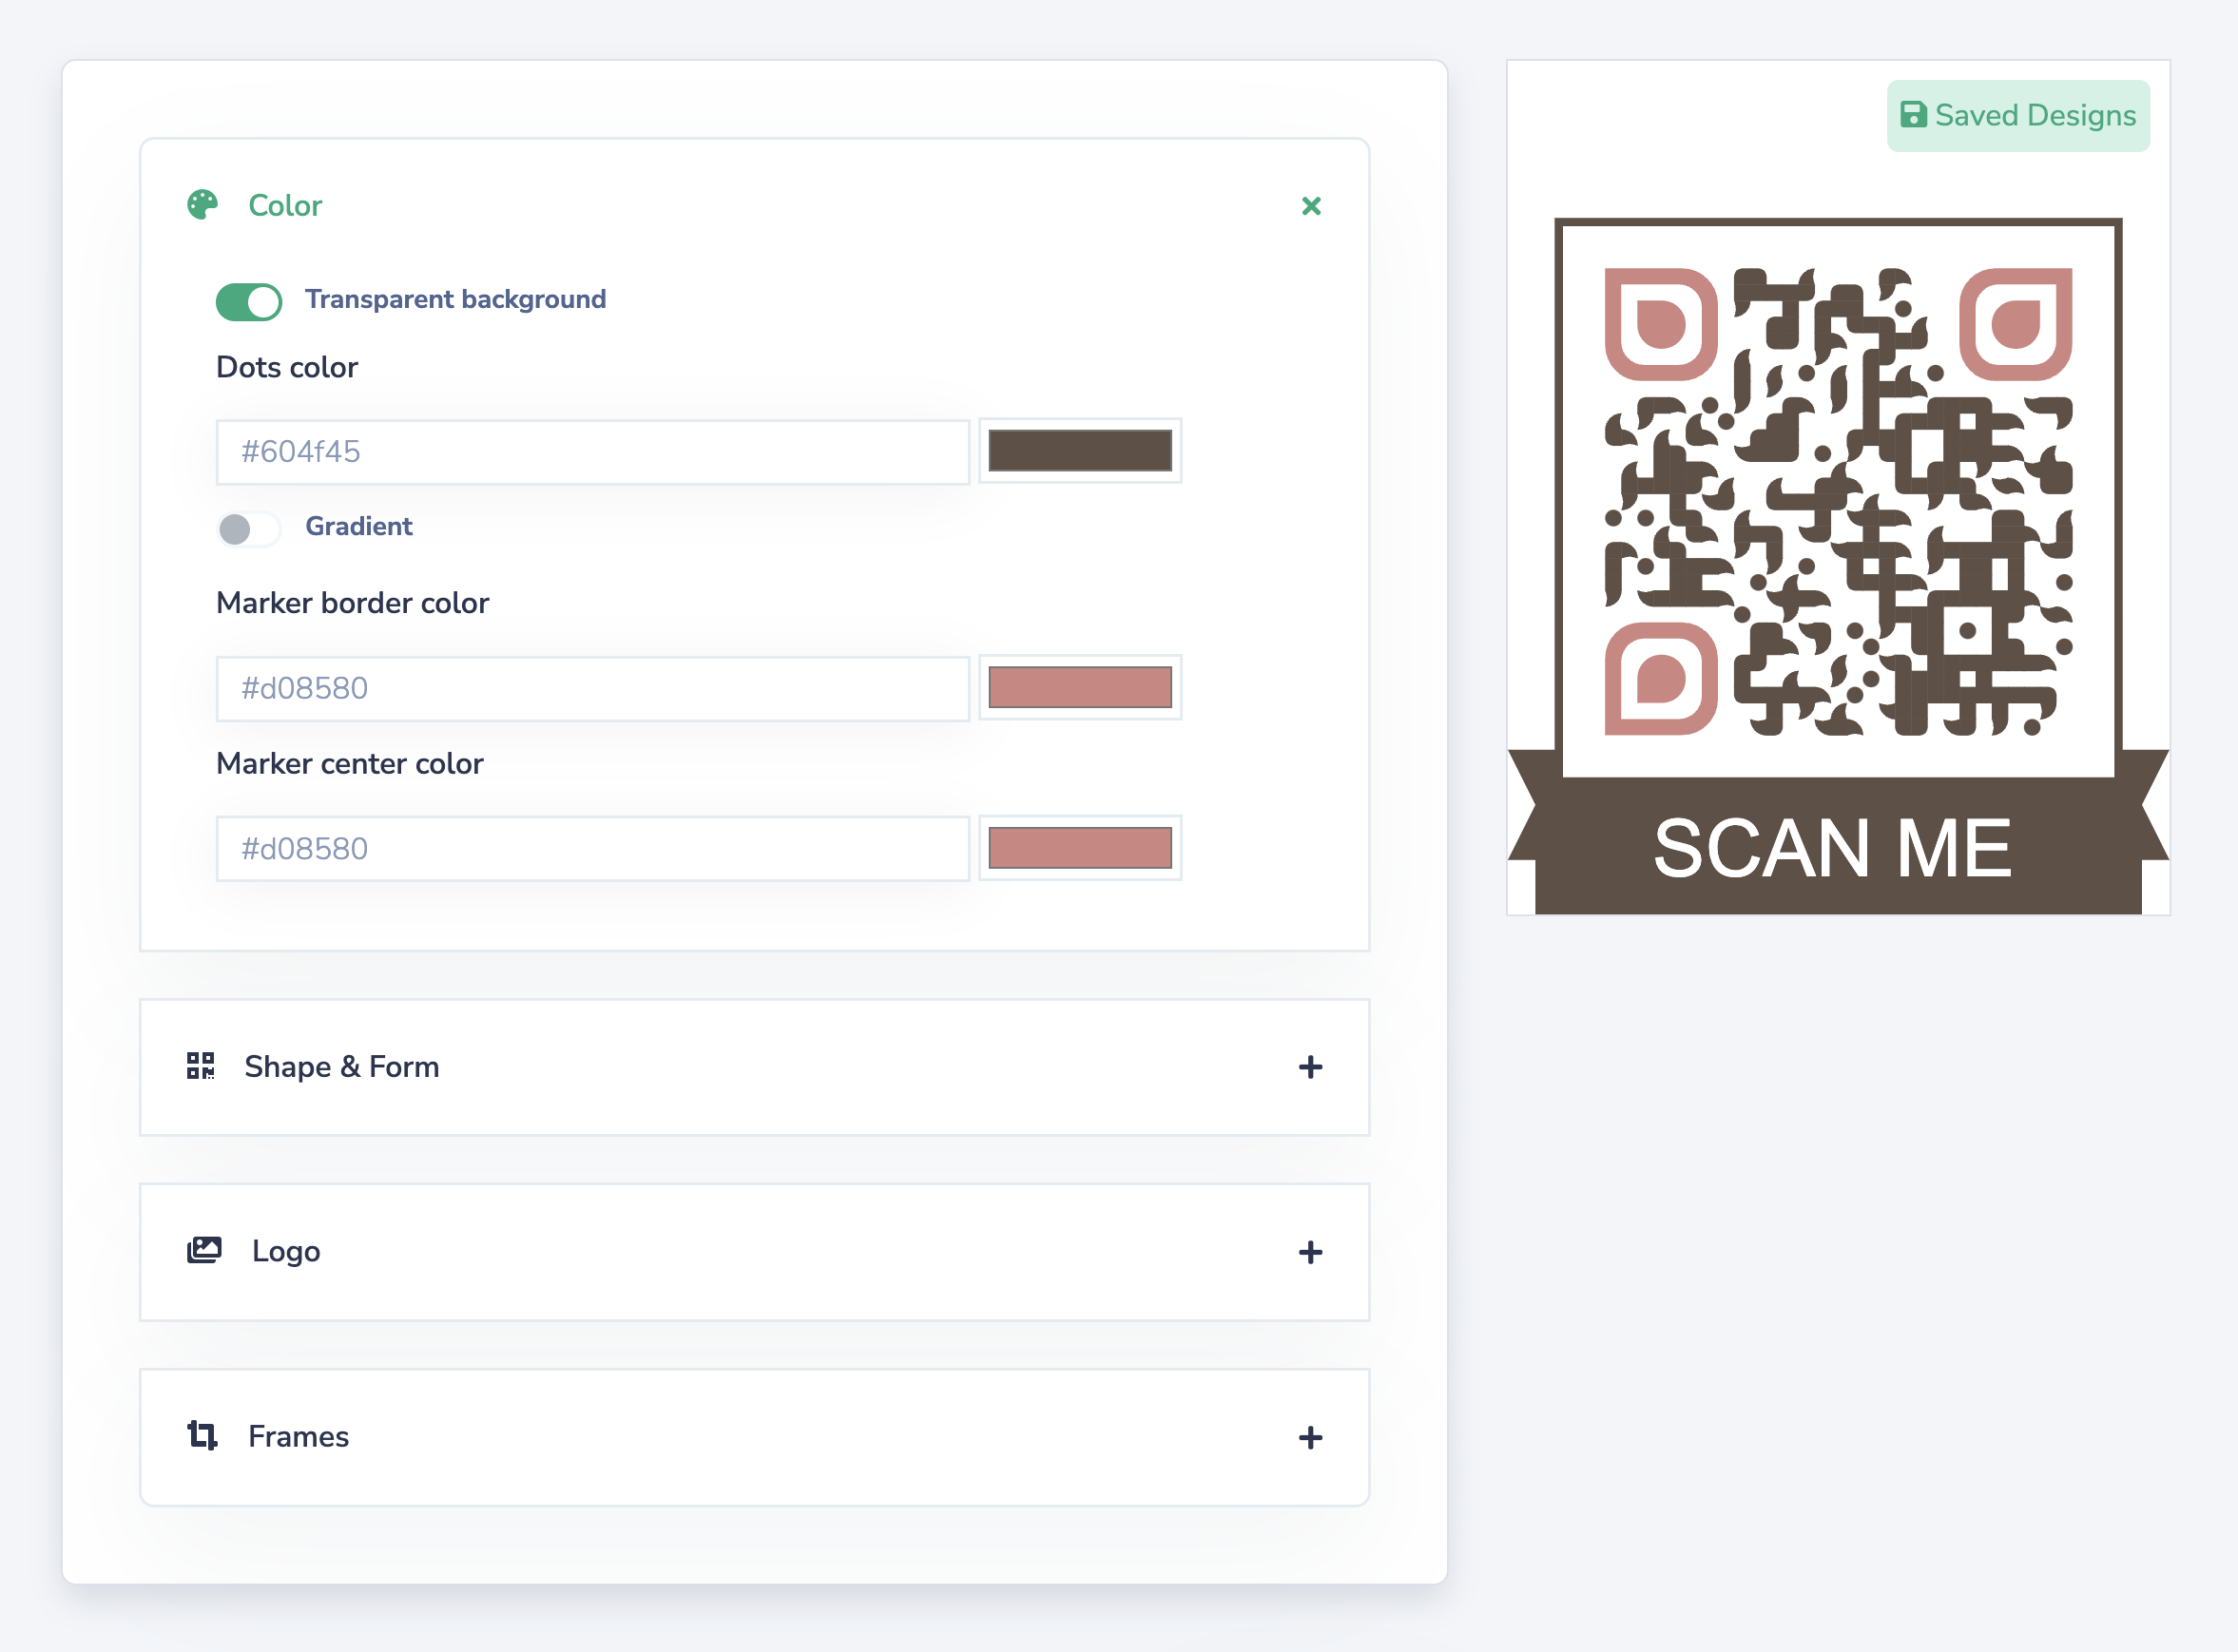Click the Dots color hex input field

pyautogui.click(x=593, y=452)
